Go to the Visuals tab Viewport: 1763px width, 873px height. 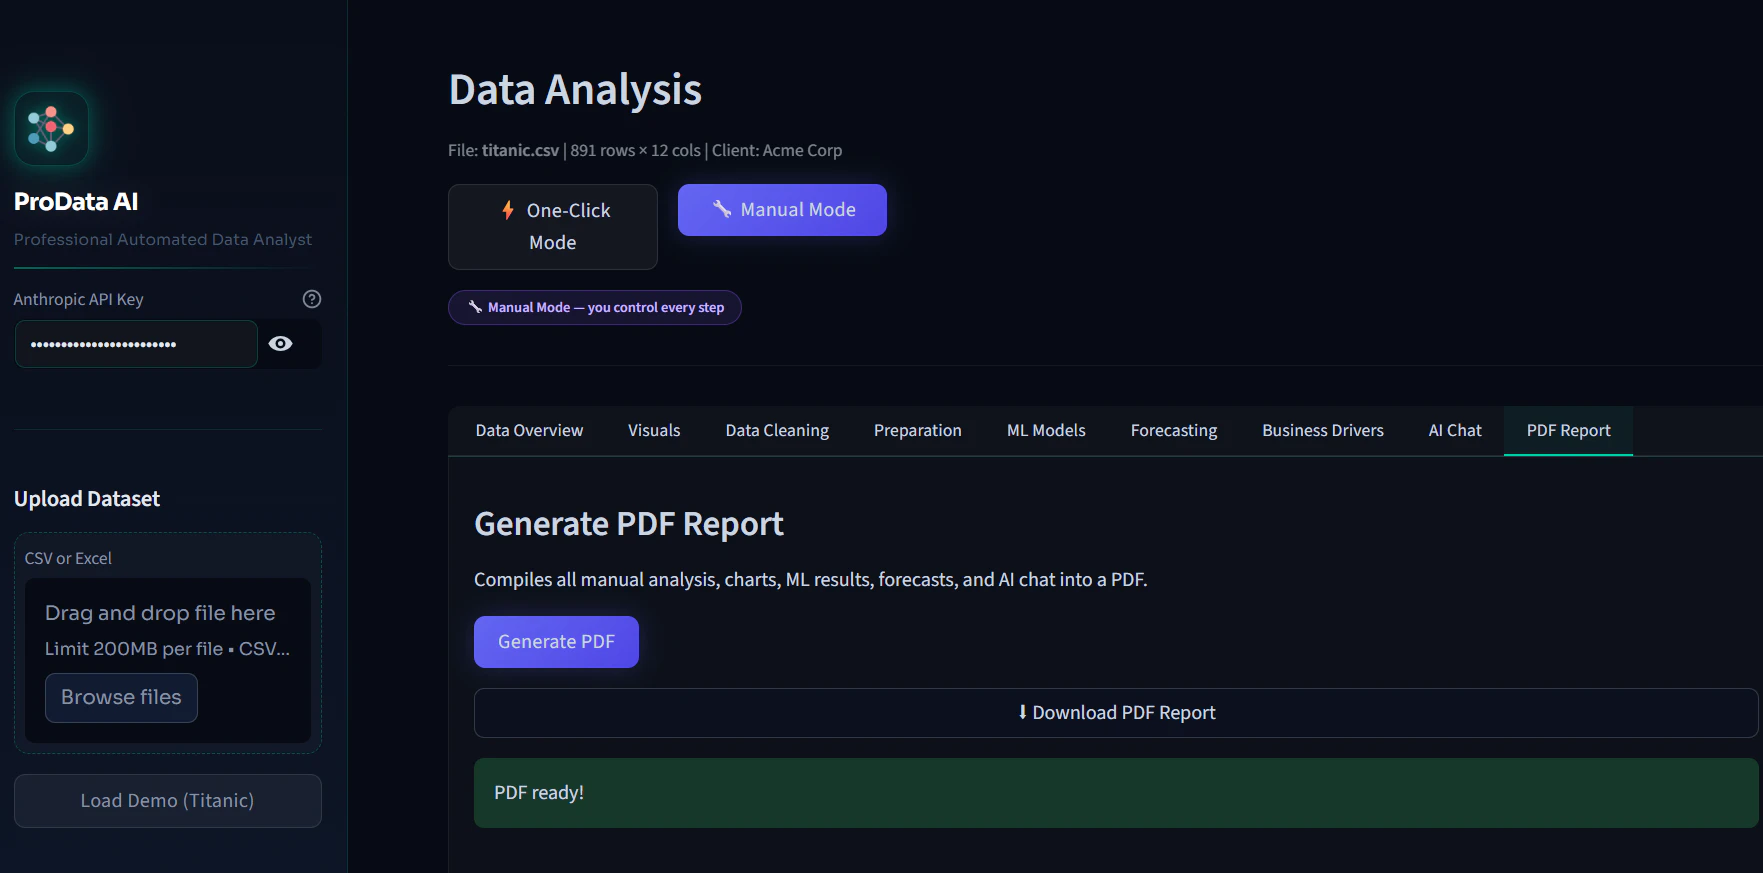[654, 431]
